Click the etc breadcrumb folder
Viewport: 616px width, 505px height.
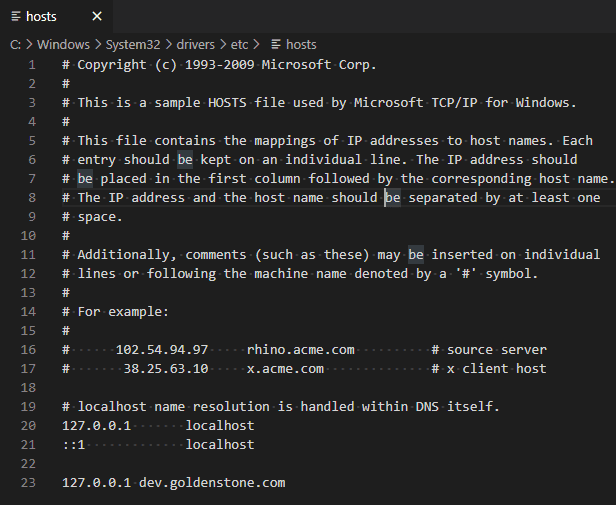click(240, 44)
